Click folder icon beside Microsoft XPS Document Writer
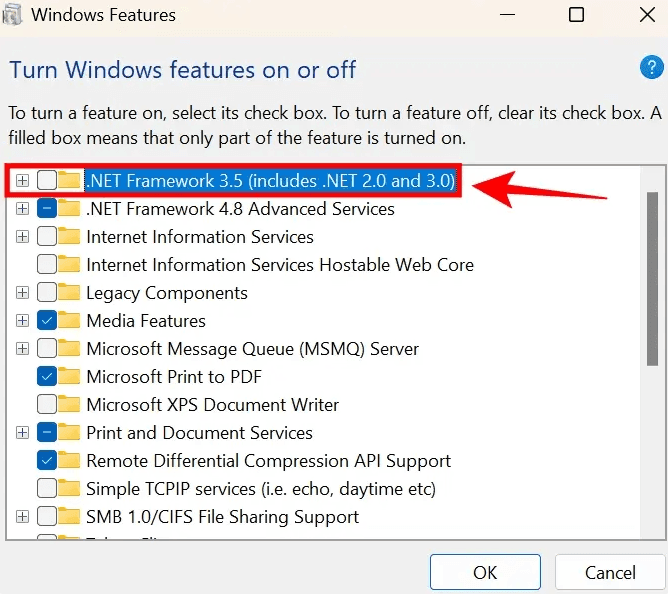The height and width of the screenshot is (597, 668). pyautogui.click(x=69, y=405)
